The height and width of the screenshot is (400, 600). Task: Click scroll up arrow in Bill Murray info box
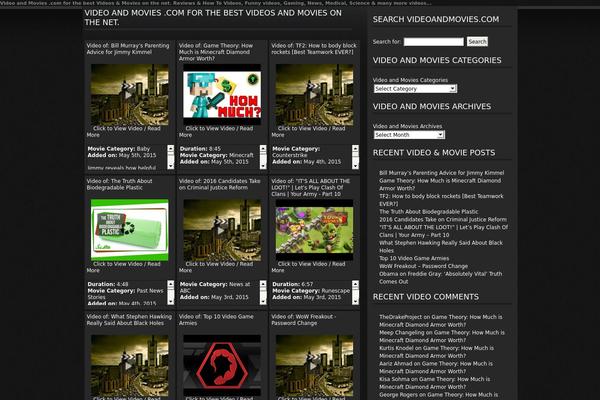[x=171, y=148]
